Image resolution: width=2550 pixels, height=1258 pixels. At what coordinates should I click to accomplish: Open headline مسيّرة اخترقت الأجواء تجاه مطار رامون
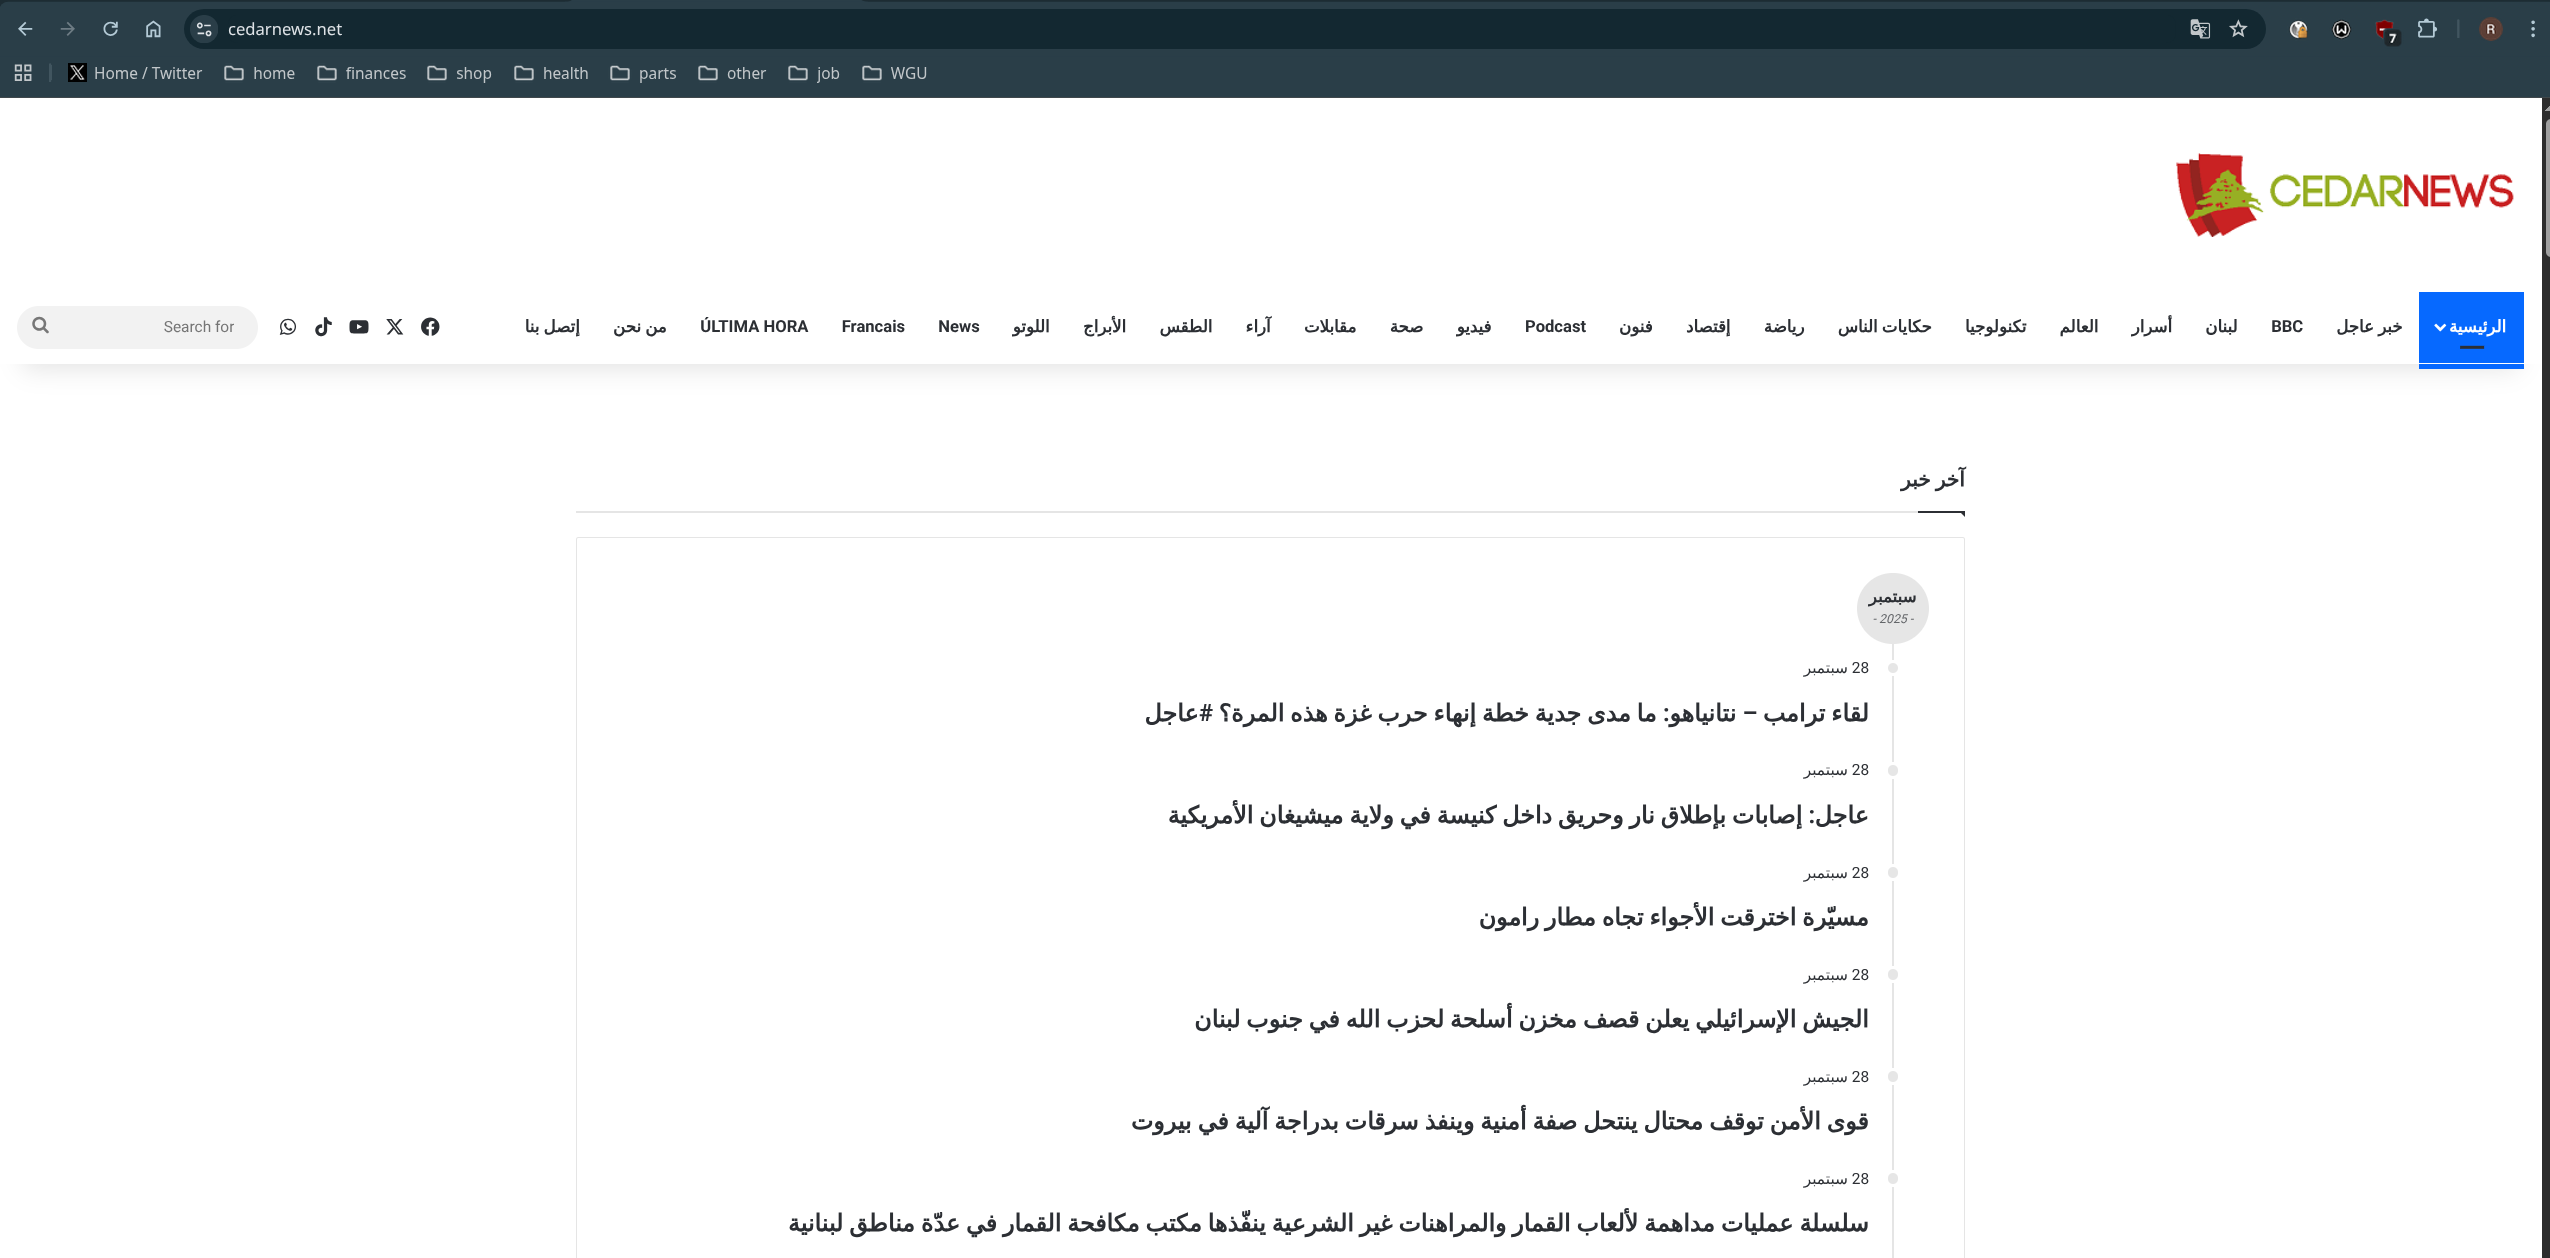tap(1673, 917)
